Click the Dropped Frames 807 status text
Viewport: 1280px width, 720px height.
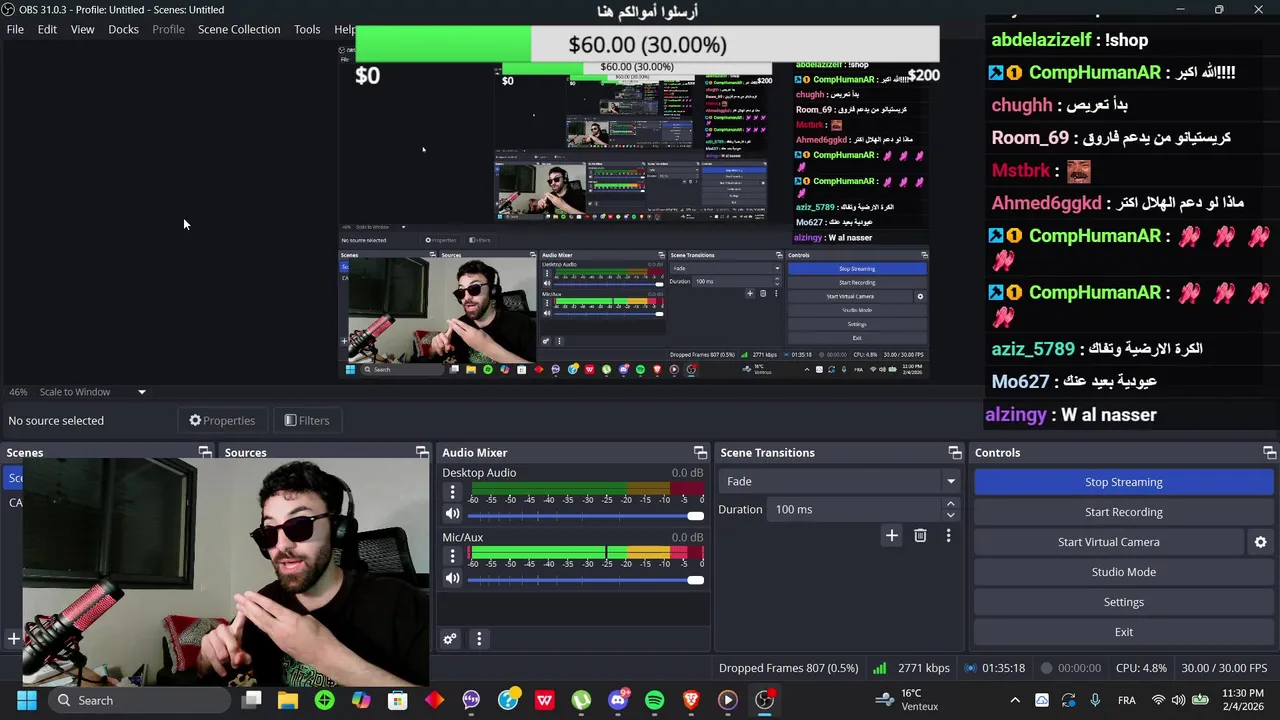pyautogui.click(x=788, y=668)
